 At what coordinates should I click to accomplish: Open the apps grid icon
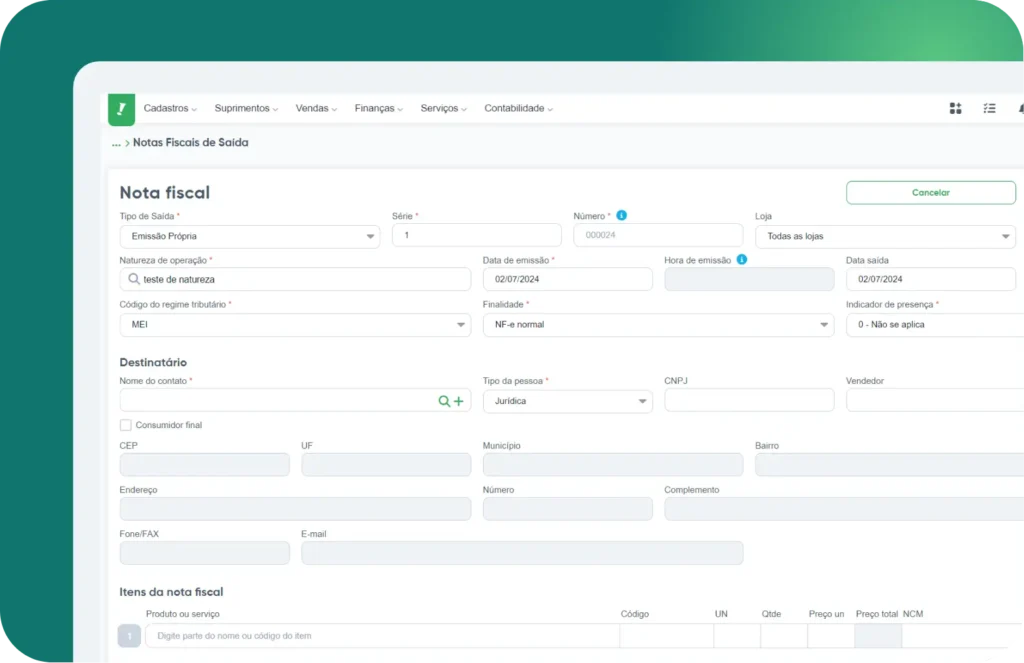coord(955,109)
